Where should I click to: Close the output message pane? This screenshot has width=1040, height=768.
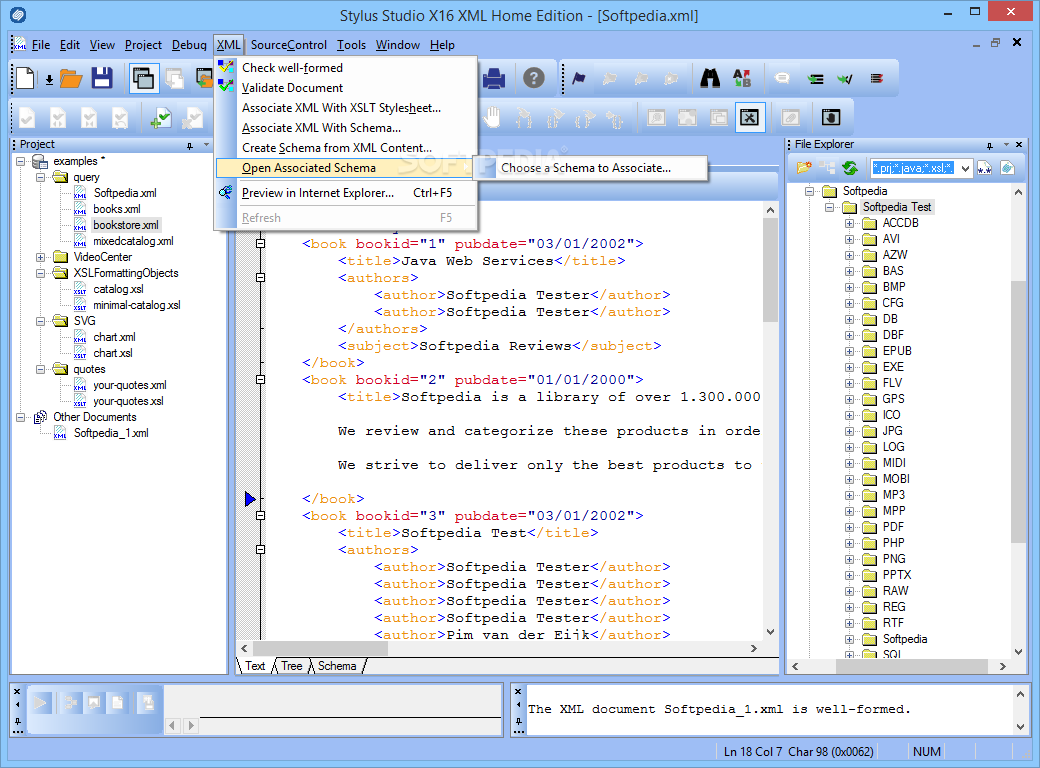pos(518,691)
